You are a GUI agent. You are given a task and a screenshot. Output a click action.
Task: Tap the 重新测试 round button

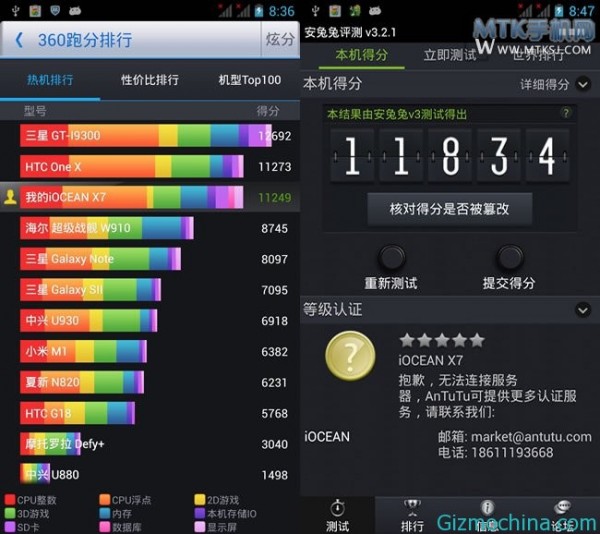click(391, 257)
